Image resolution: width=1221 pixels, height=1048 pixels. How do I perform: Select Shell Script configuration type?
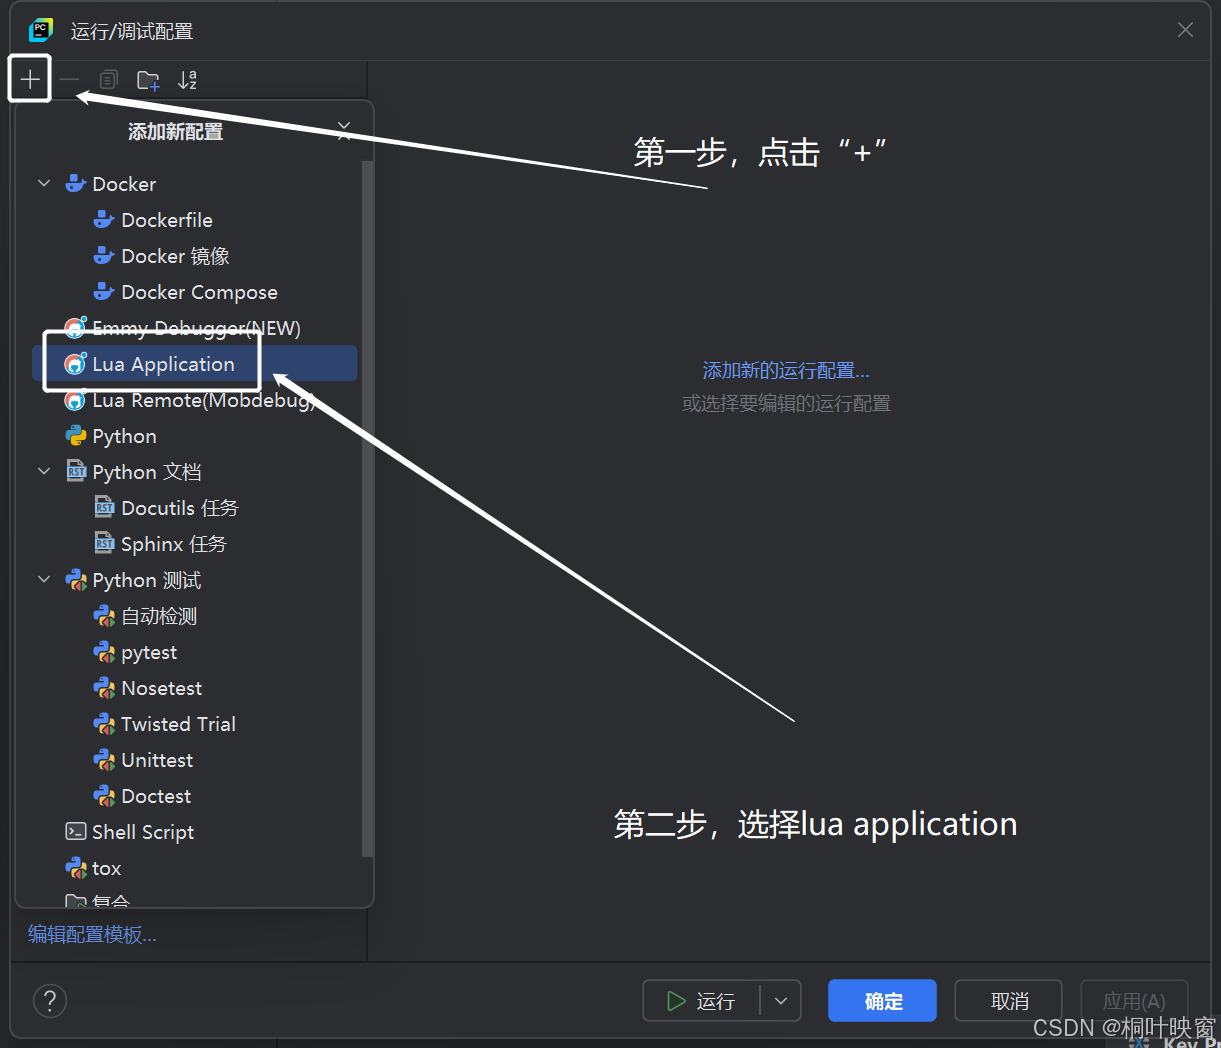[195, 832]
